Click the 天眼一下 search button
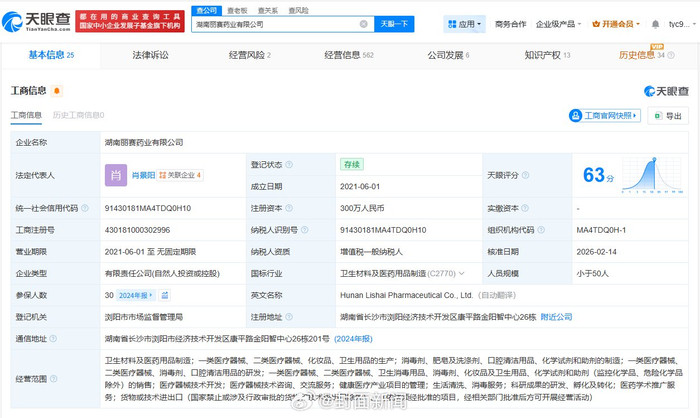The width and height of the screenshot is (700, 418). coord(395,23)
